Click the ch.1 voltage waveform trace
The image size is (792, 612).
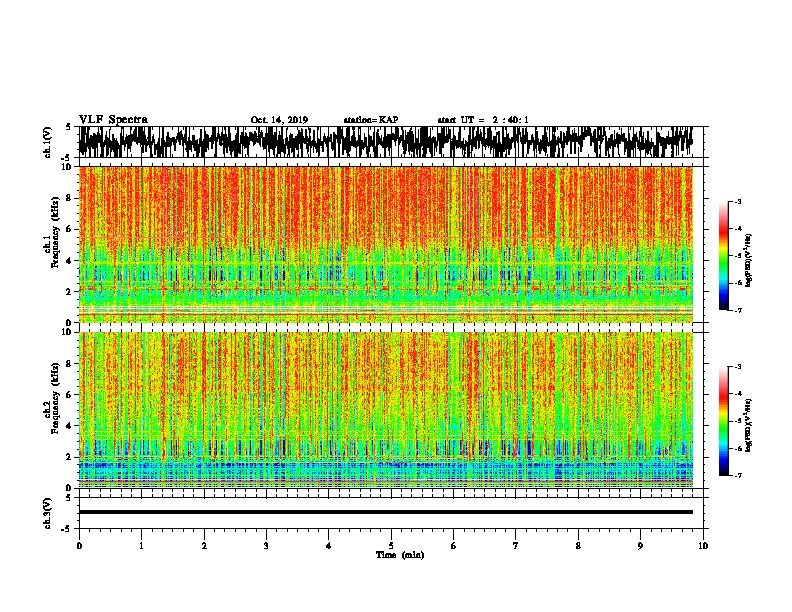pyautogui.click(x=385, y=142)
